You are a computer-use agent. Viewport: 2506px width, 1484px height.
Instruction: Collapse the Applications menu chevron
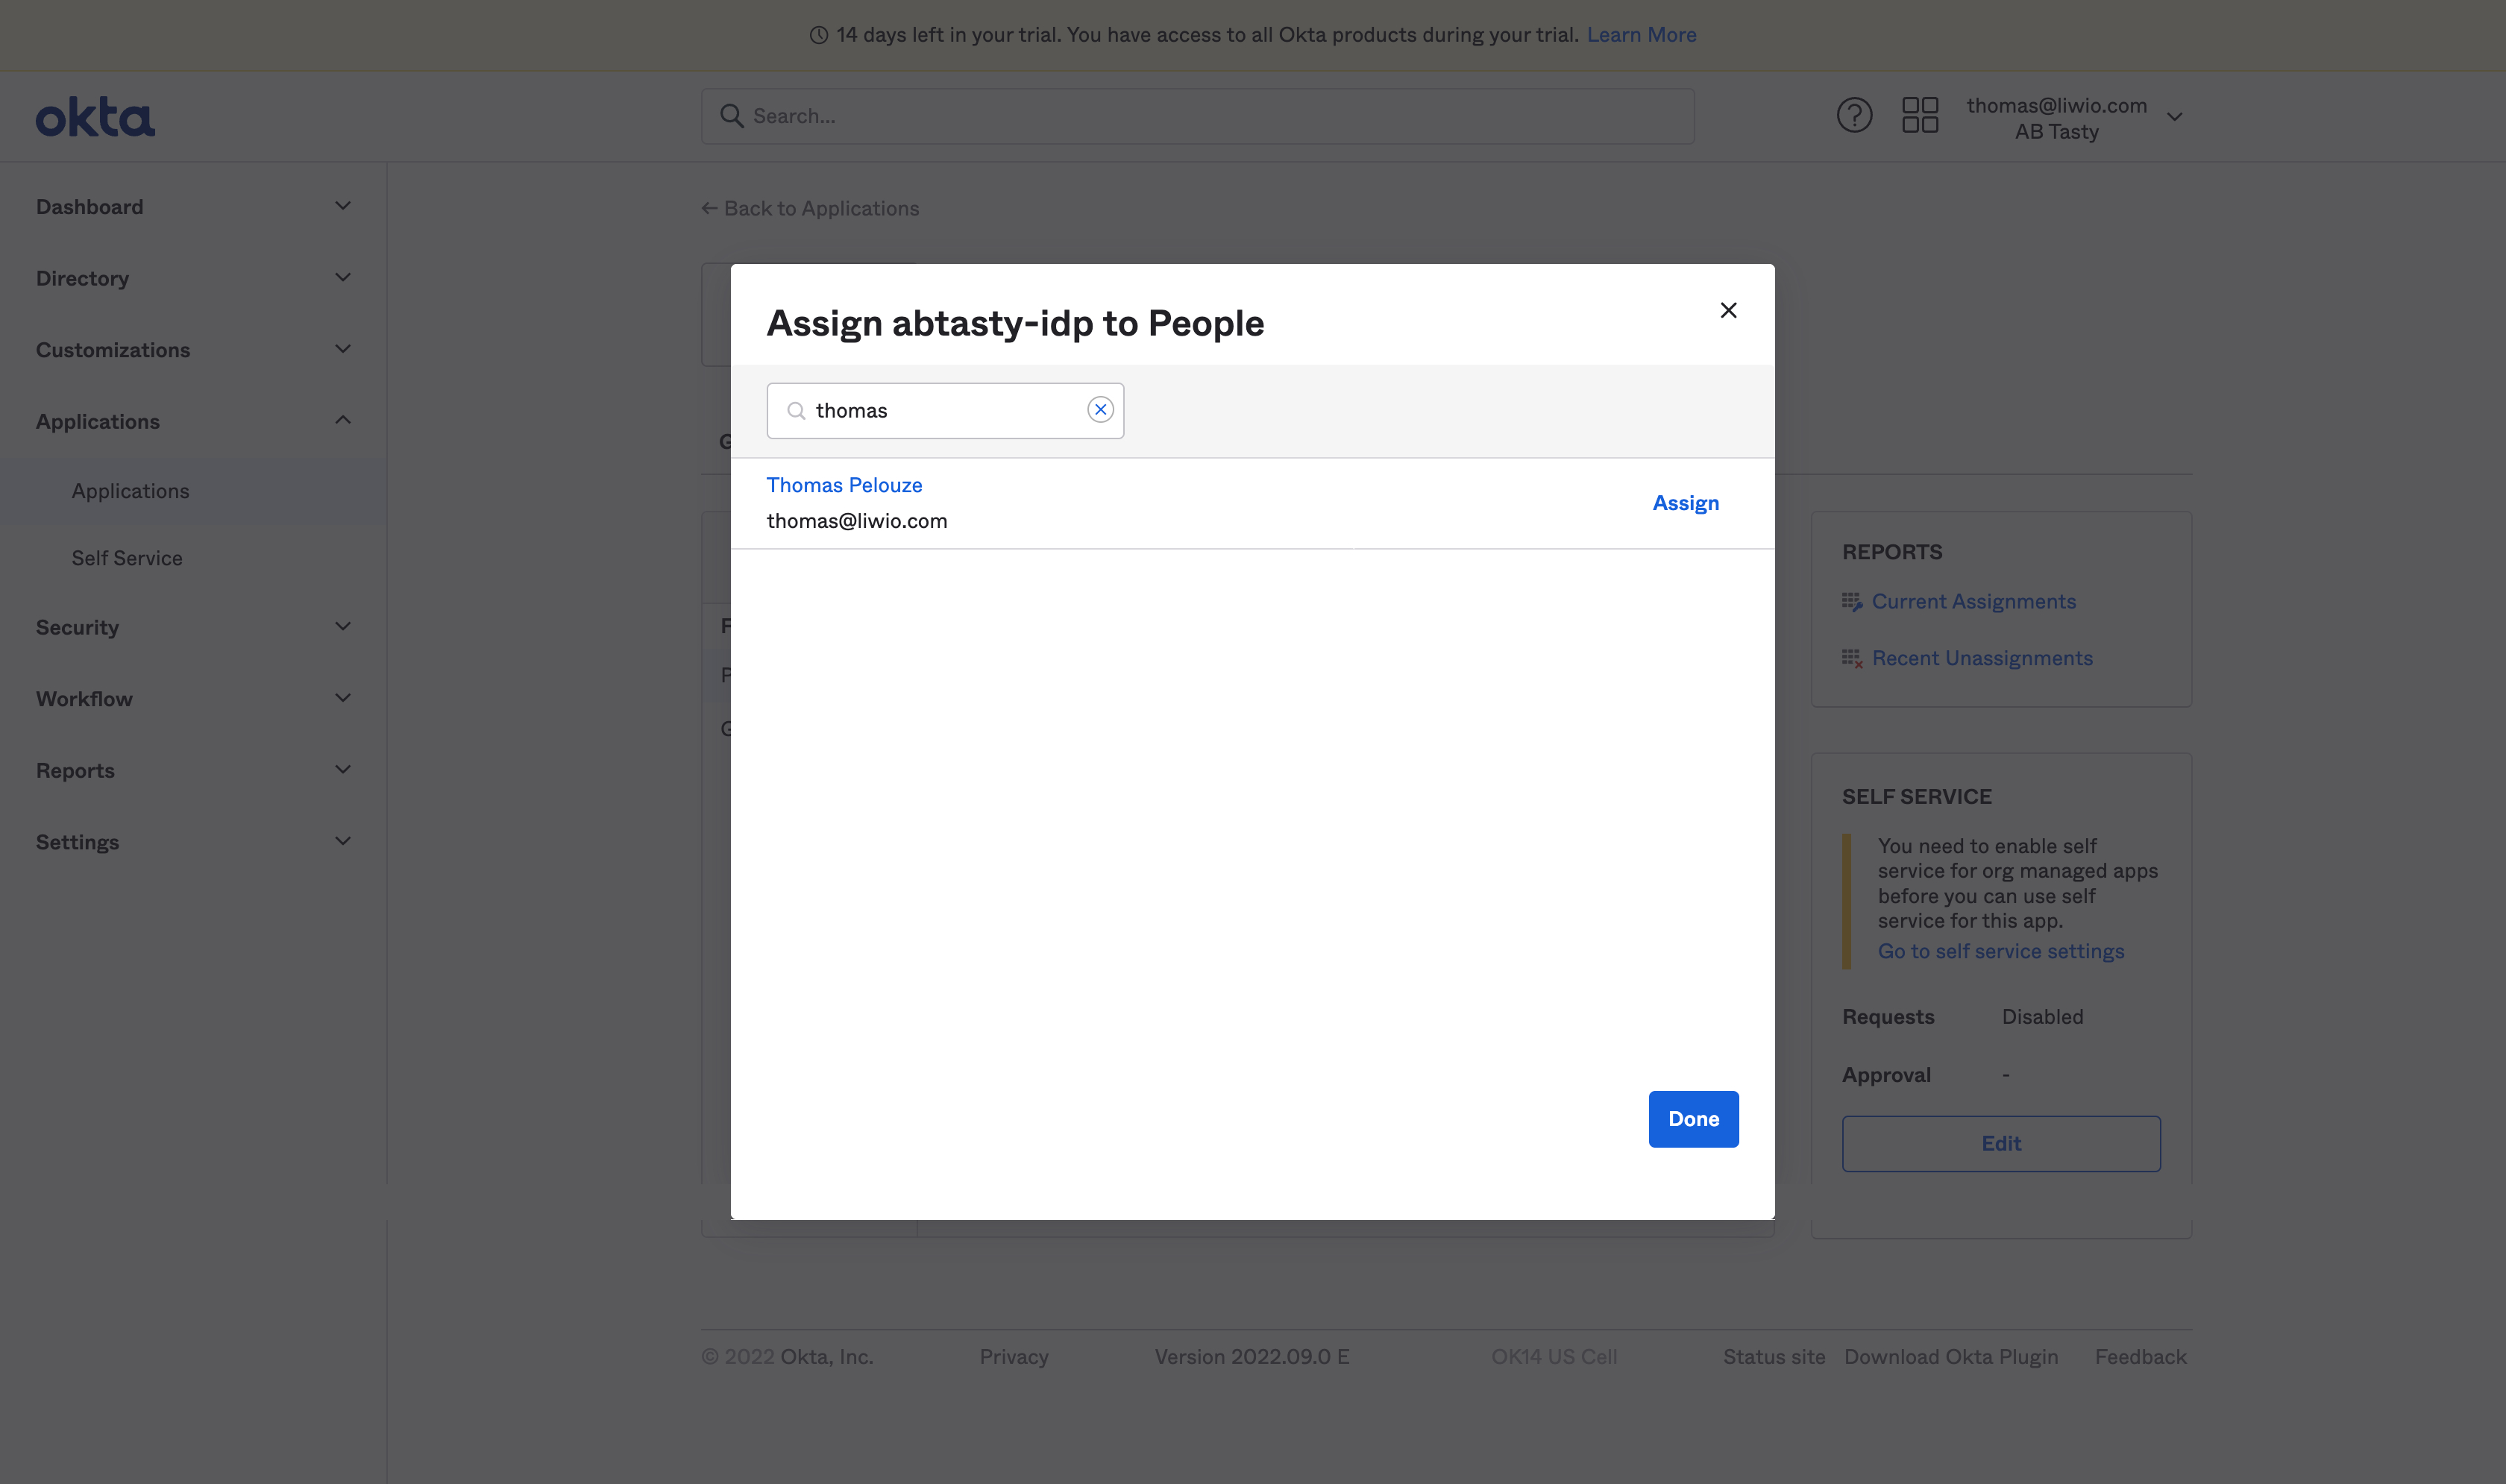tap(343, 421)
